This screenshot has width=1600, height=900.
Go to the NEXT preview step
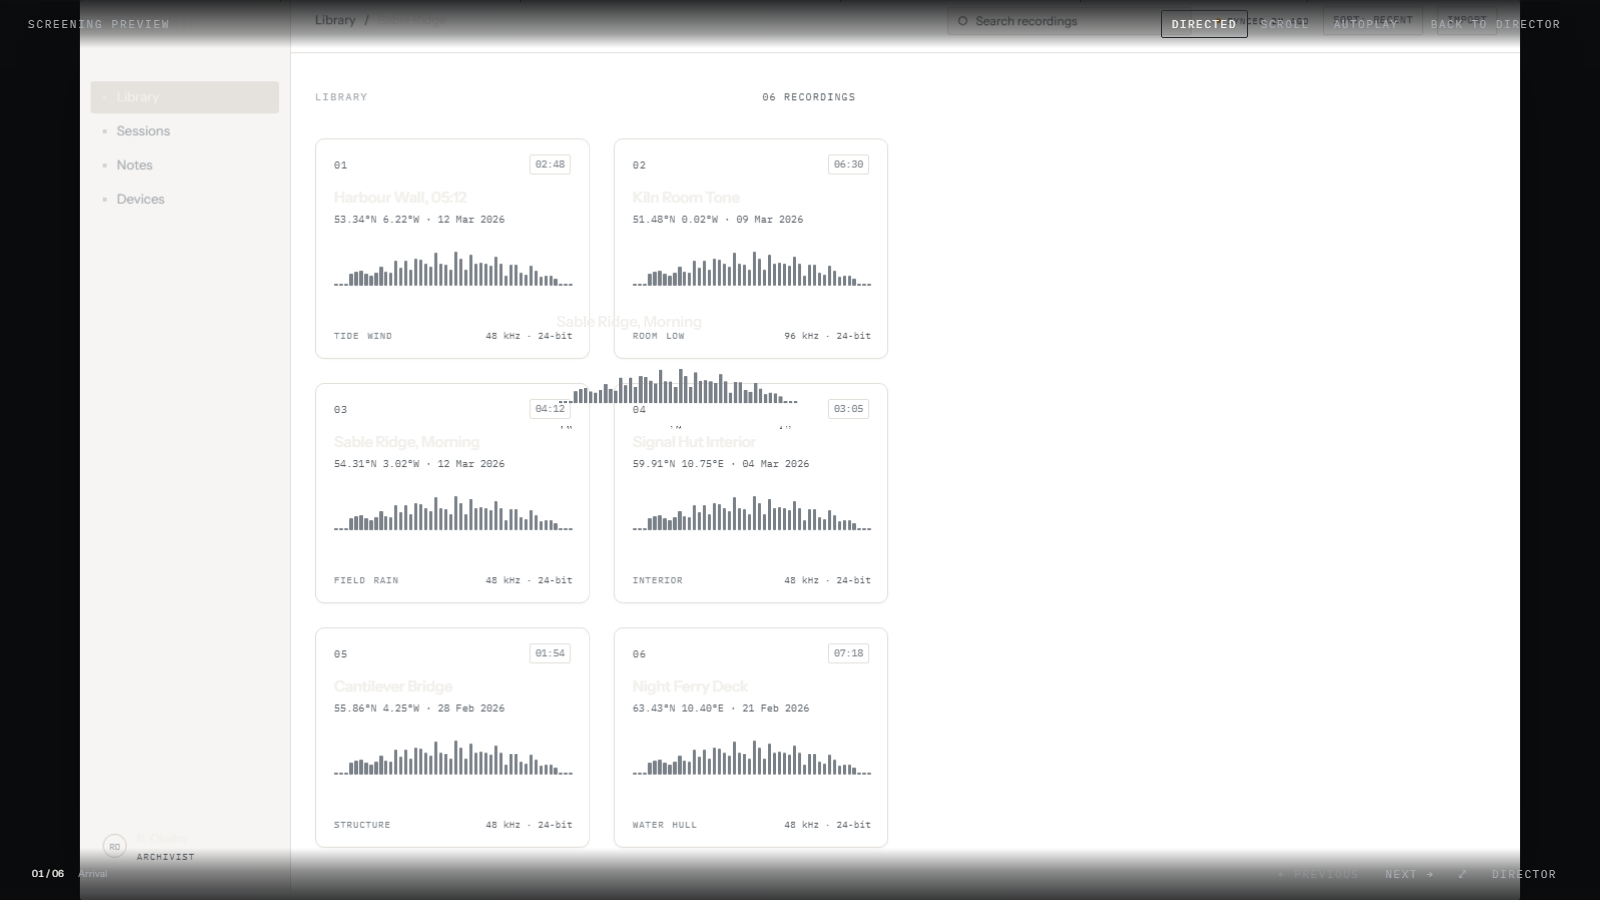point(1409,874)
